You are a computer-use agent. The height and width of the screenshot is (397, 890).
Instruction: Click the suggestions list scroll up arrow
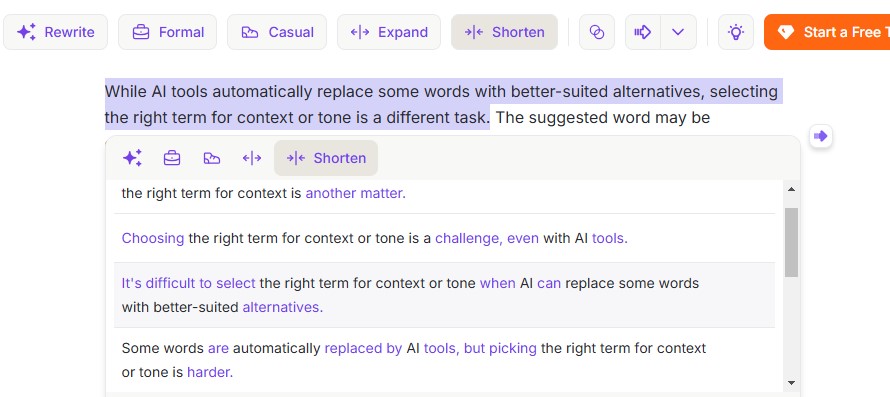791,189
